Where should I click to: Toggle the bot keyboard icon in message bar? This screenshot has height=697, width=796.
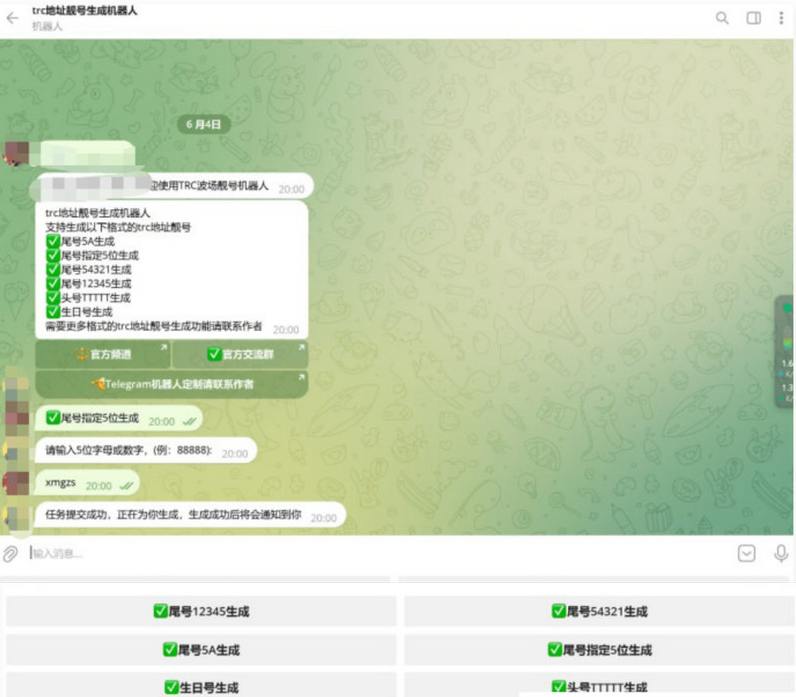click(746, 553)
